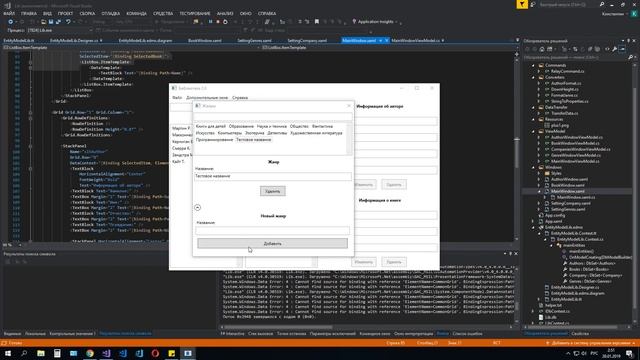This screenshot has height=360, width=640.
Task: Expand the Styles folder in Solution Explorer
Action: point(539,173)
